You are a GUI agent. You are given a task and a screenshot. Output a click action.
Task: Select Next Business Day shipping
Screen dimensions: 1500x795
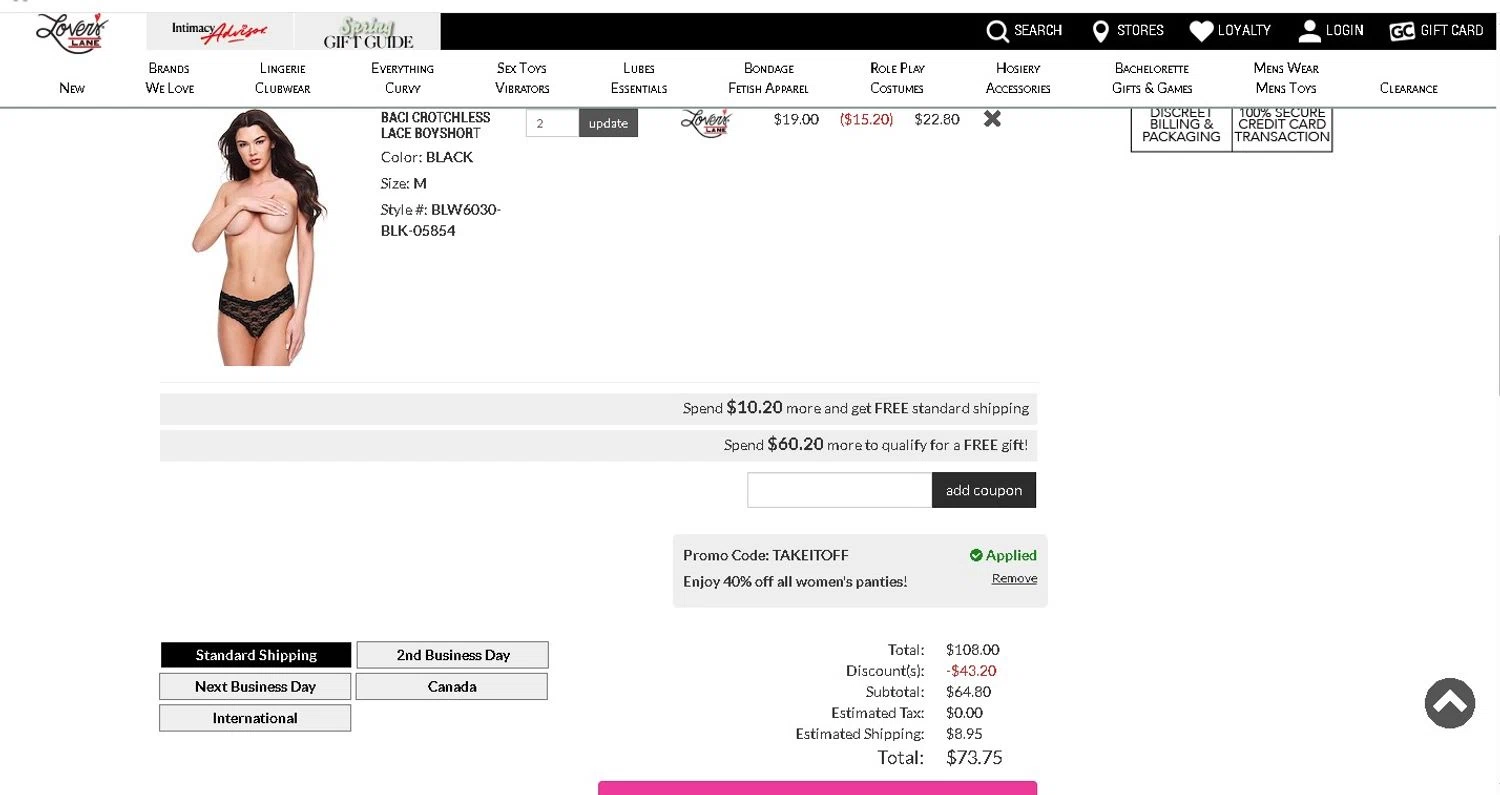click(x=255, y=686)
